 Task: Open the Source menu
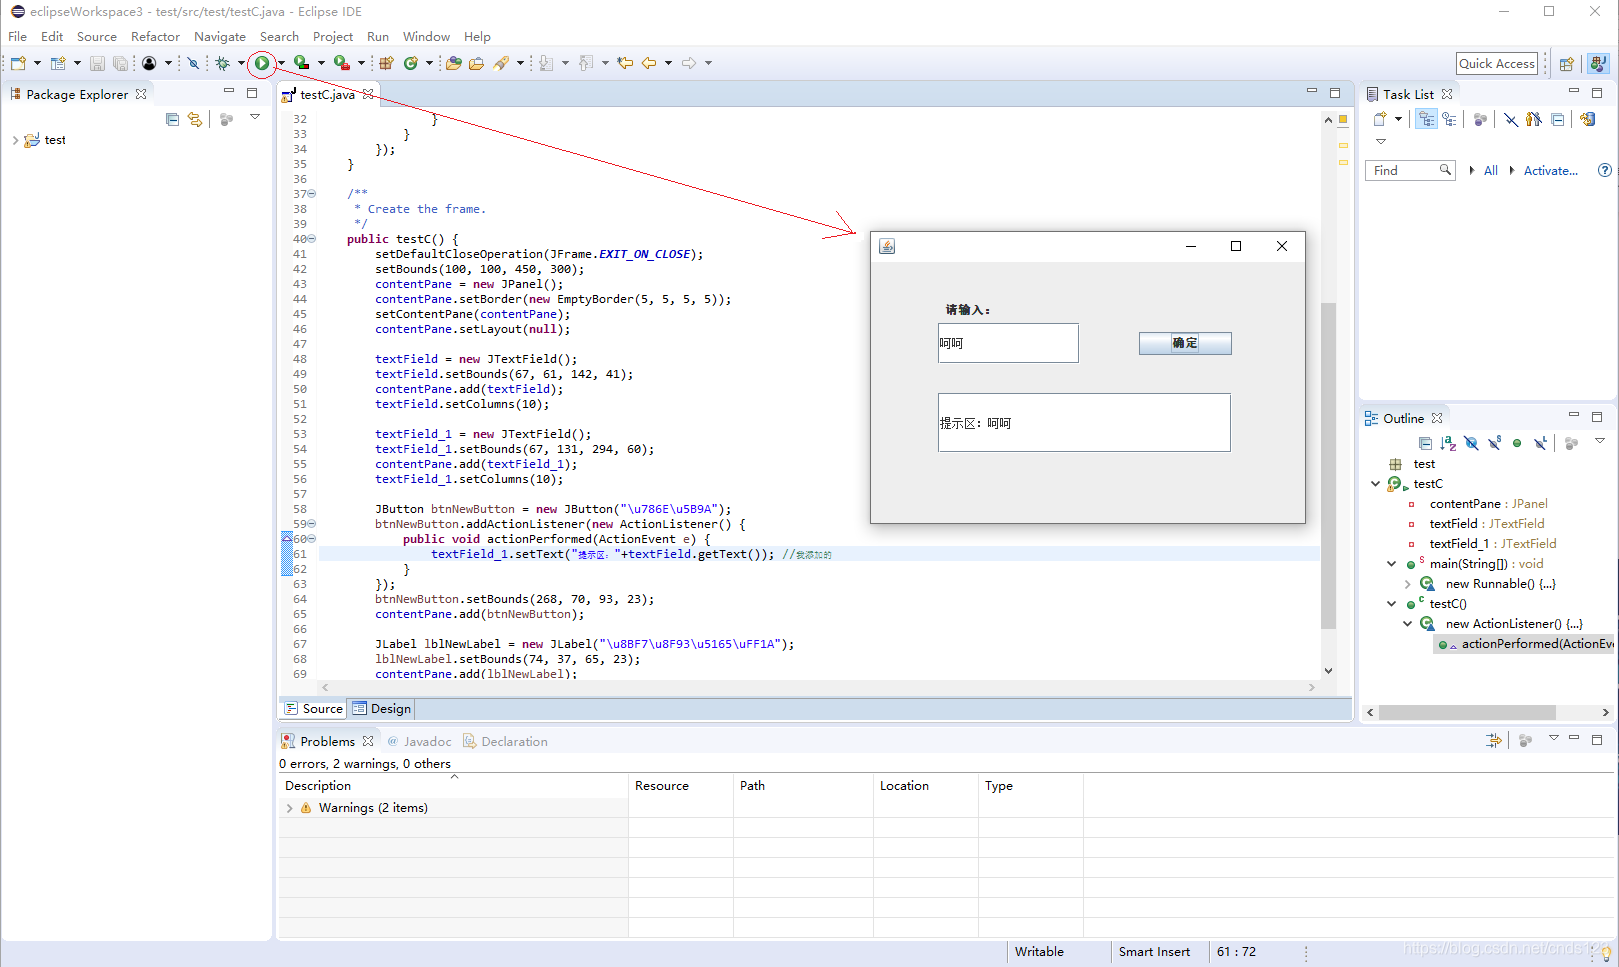pyautogui.click(x=96, y=36)
